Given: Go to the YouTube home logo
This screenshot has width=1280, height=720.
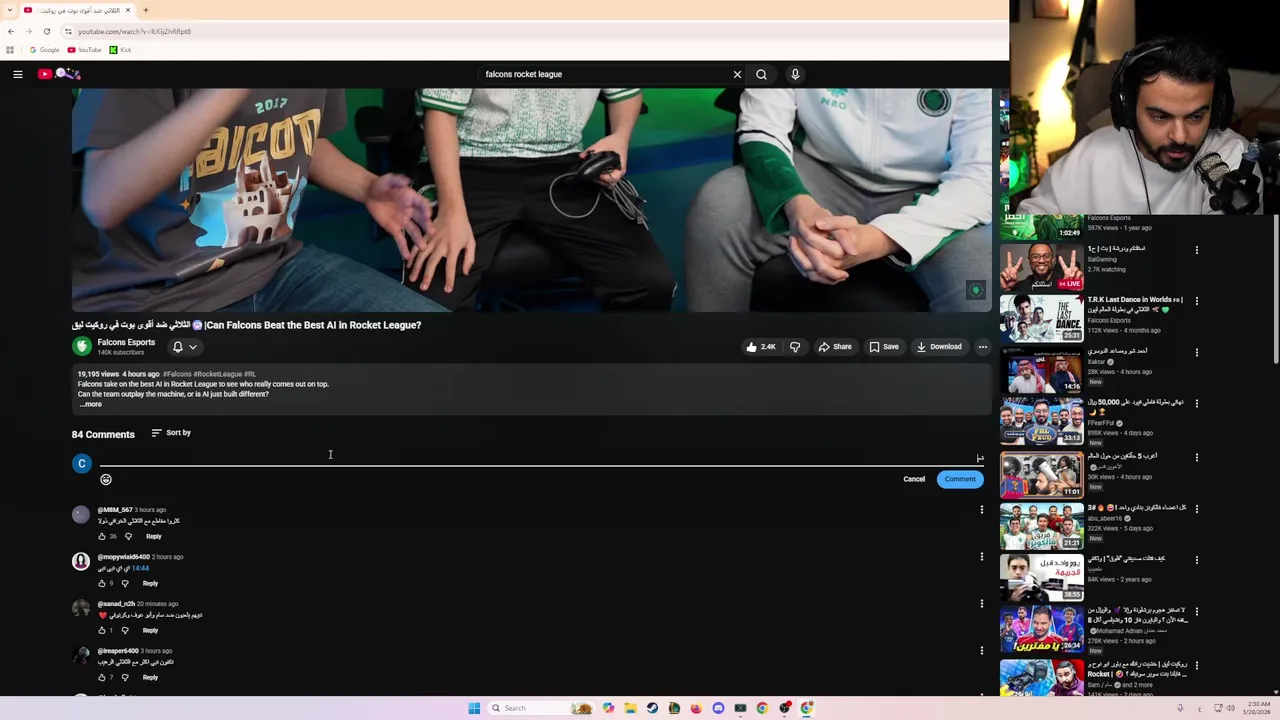Looking at the screenshot, I should (59, 74).
